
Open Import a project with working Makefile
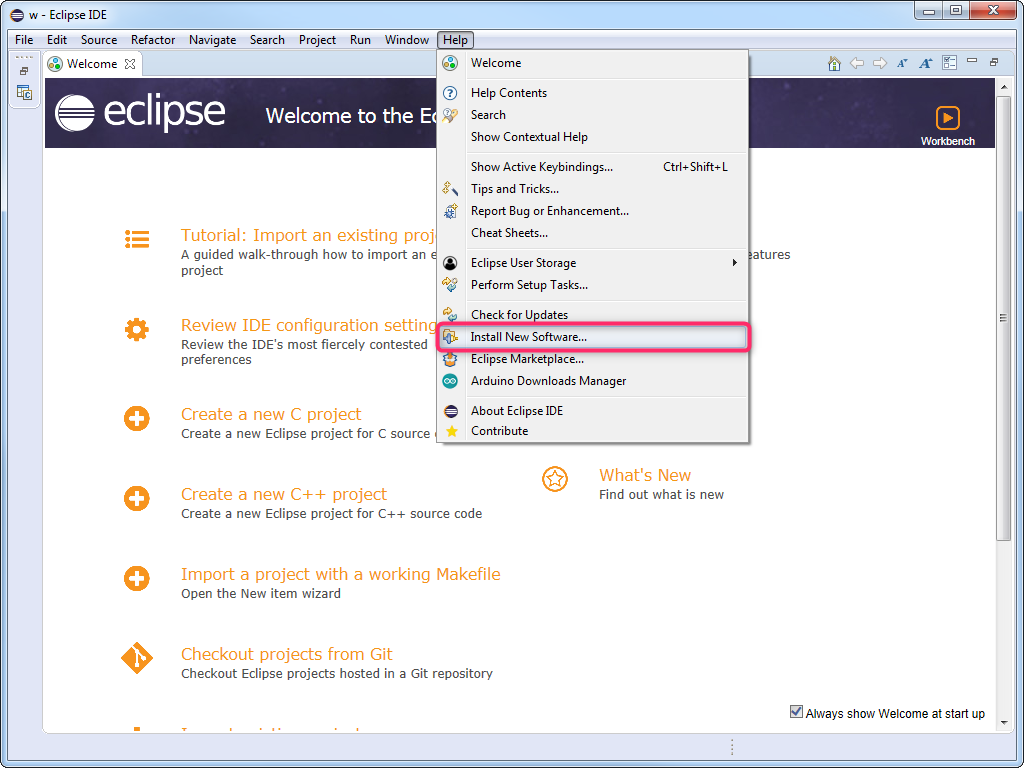(x=341, y=574)
